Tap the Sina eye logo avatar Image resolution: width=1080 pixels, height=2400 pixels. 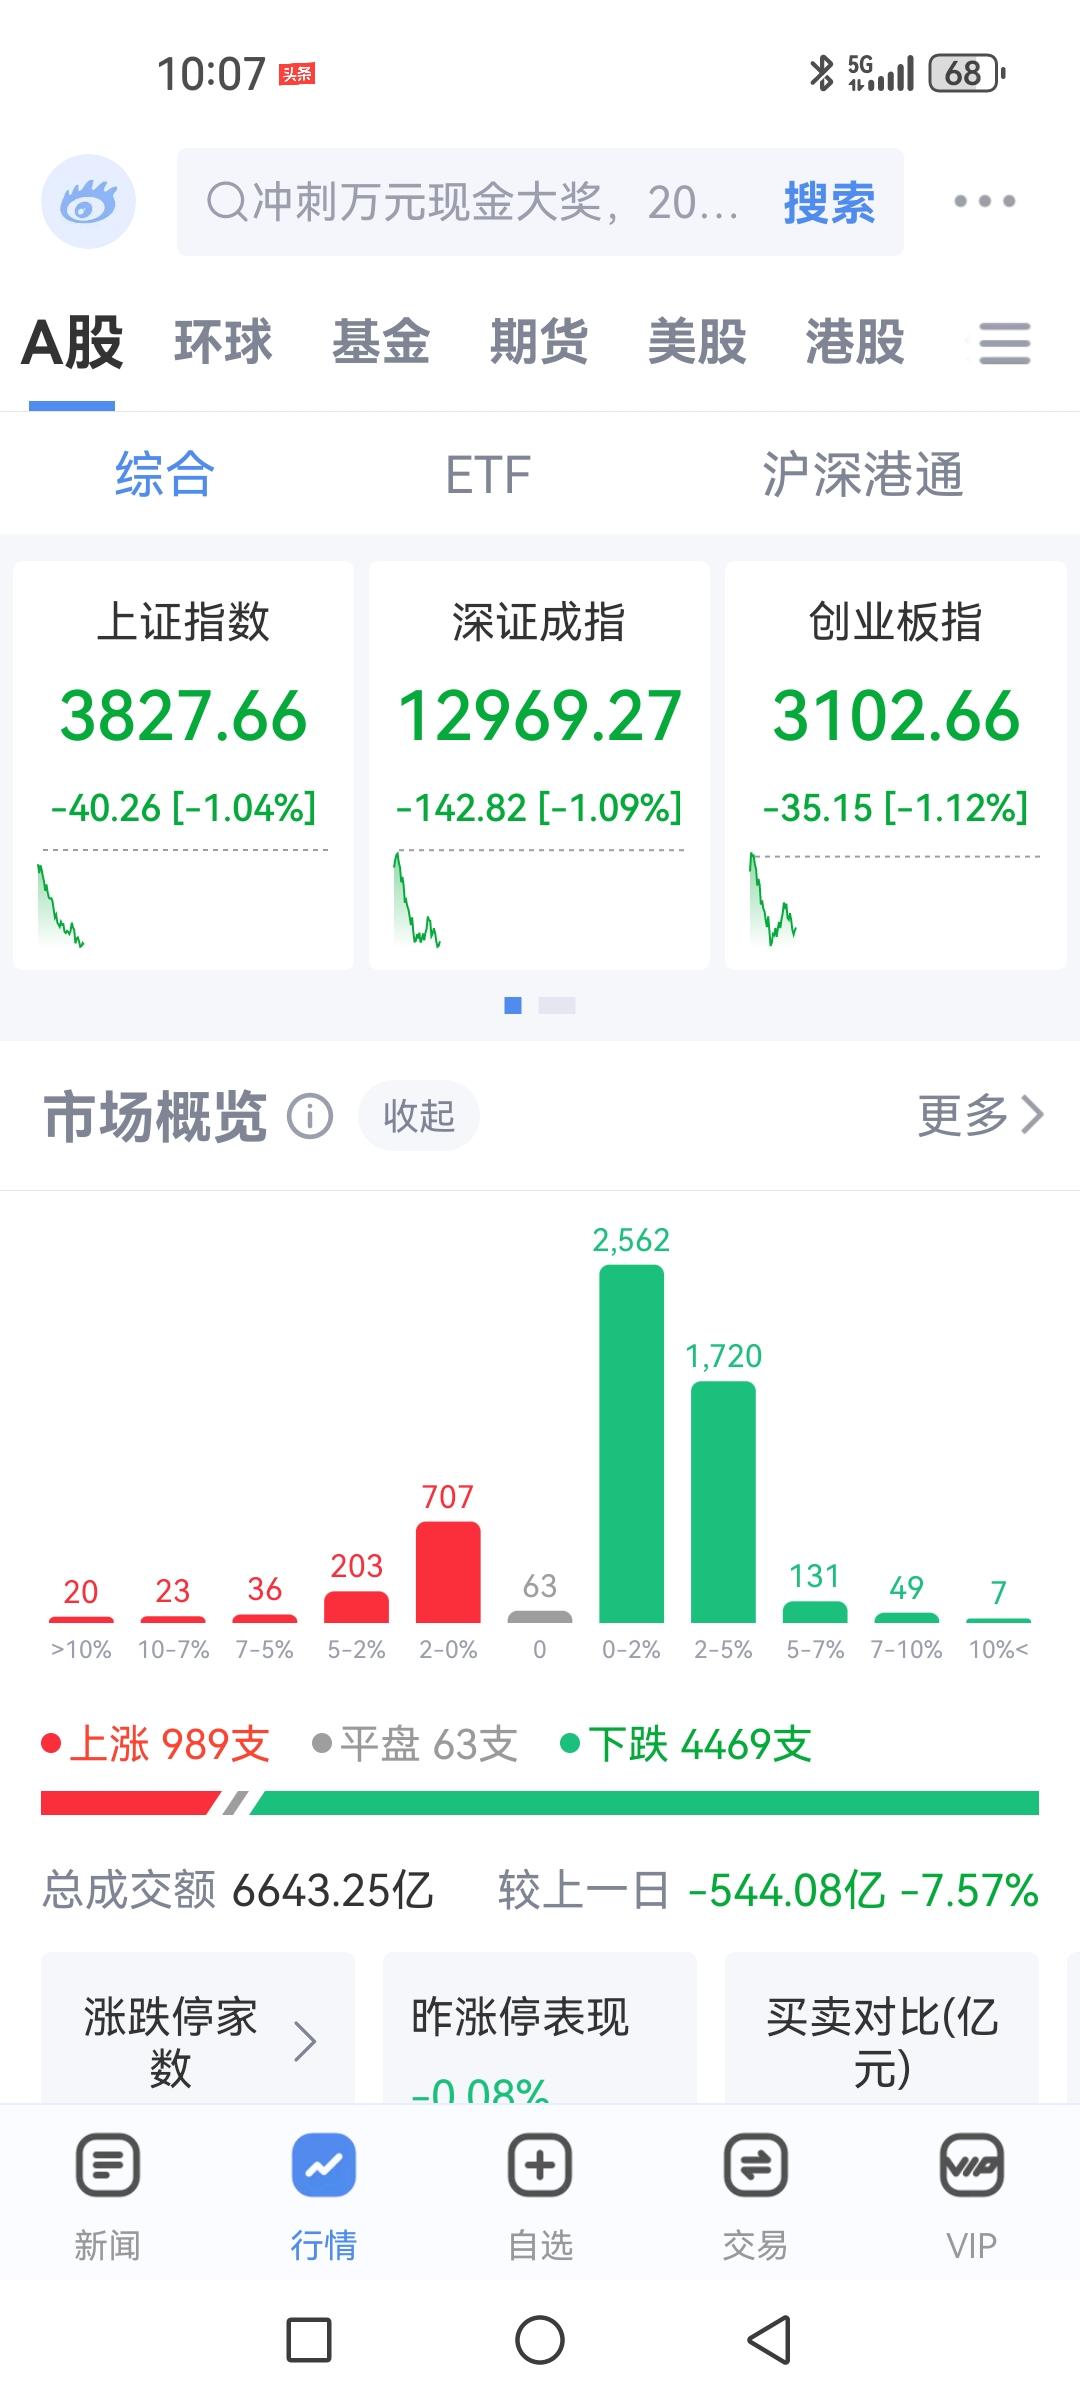(88, 201)
